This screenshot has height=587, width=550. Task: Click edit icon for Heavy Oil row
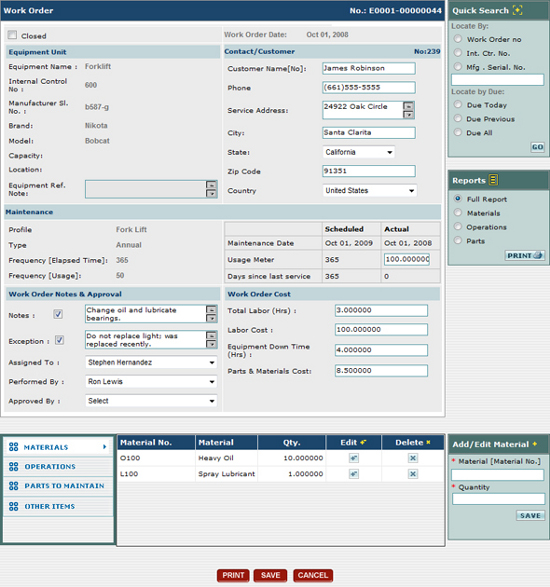353,458
